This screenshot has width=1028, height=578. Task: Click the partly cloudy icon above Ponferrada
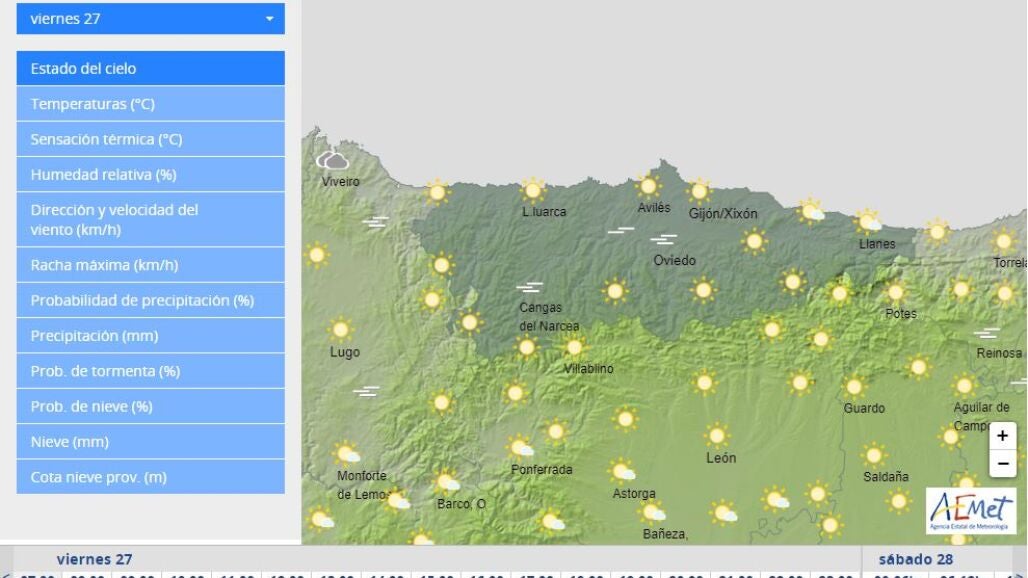pos(520,447)
